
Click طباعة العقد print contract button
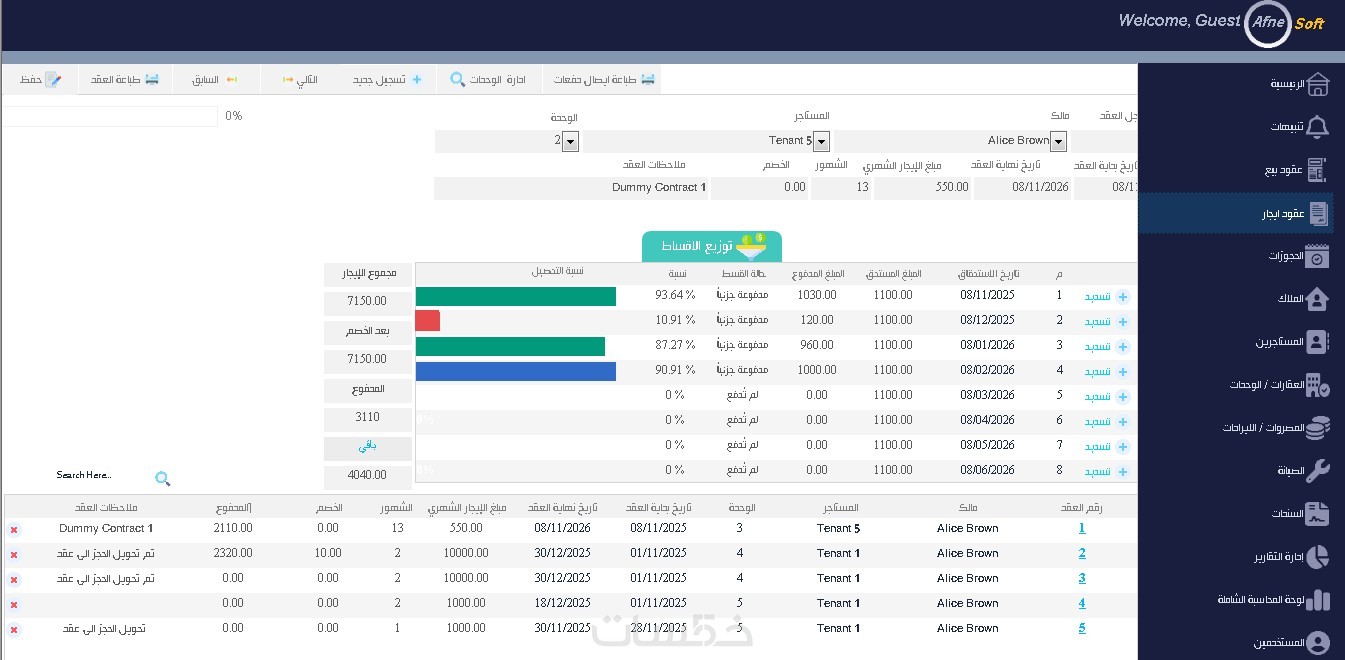[124, 79]
